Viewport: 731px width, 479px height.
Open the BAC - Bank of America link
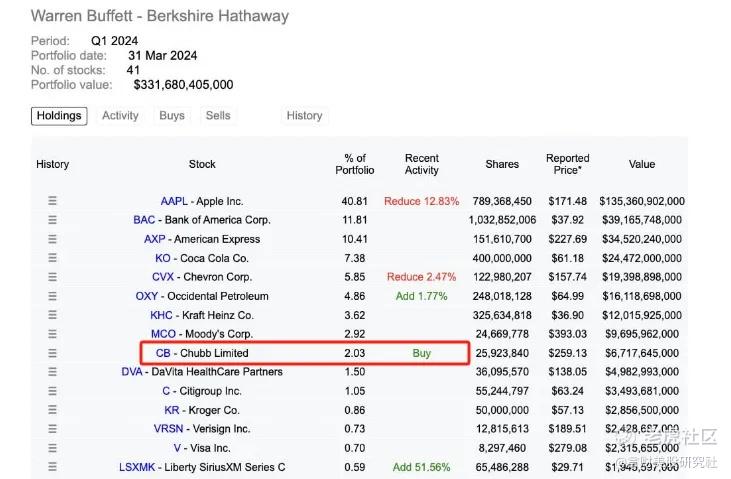[202, 220]
